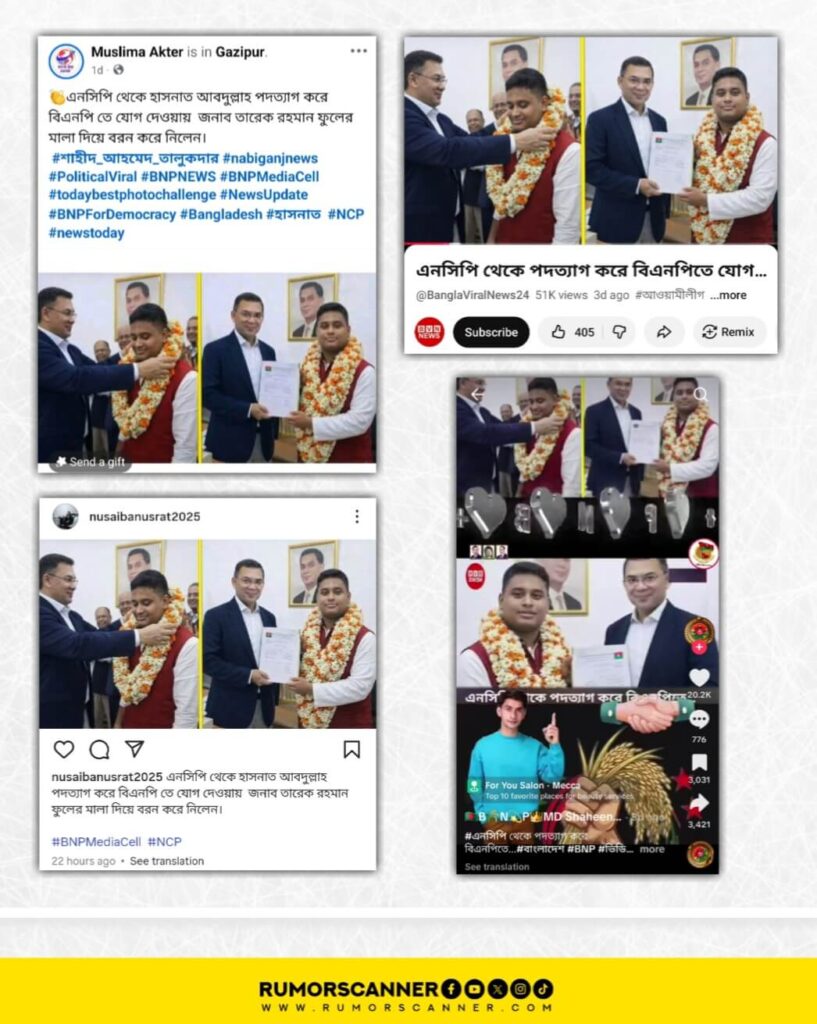Follow the TikTok creator via the red plus
The image size is (817, 1024).
(699, 647)
